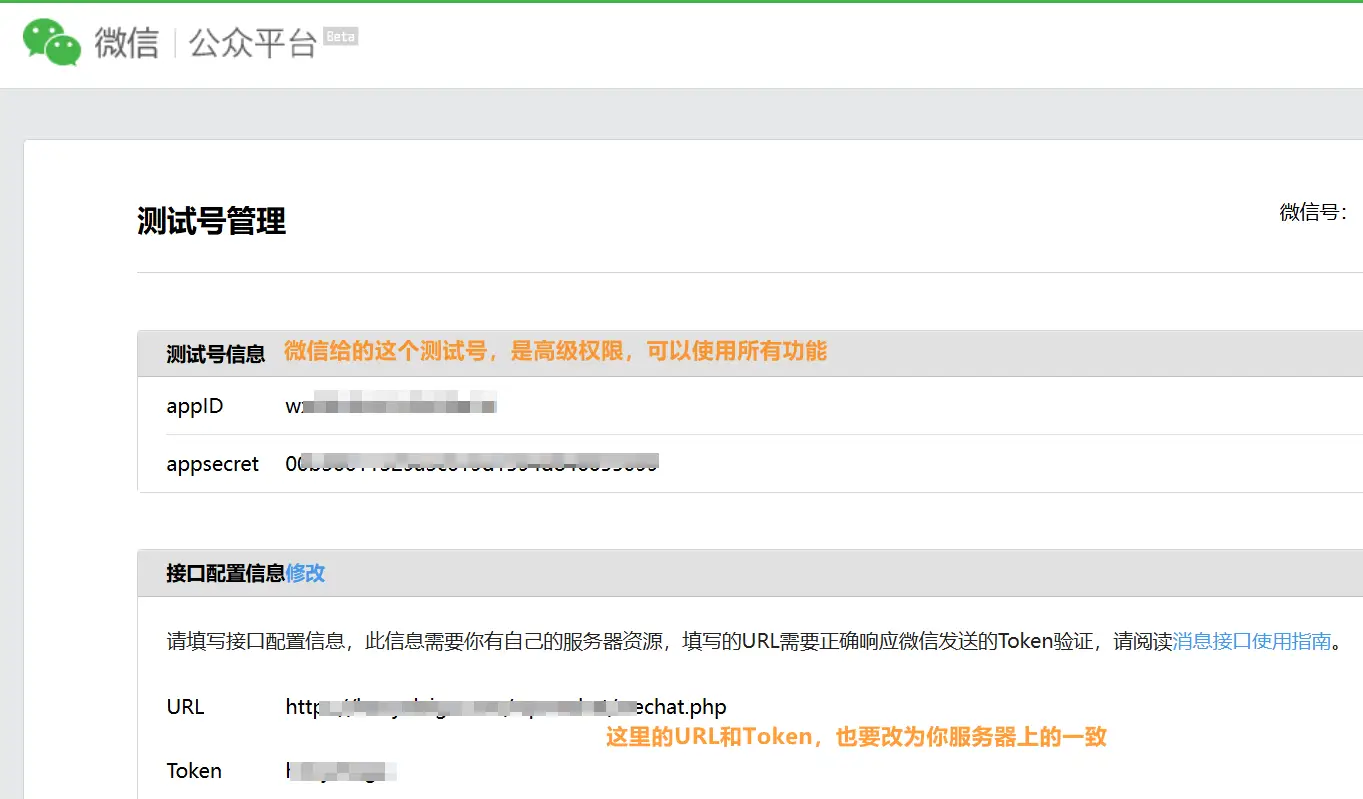
Task: Select the blurred appsecret value
Action: pos(471,464)
